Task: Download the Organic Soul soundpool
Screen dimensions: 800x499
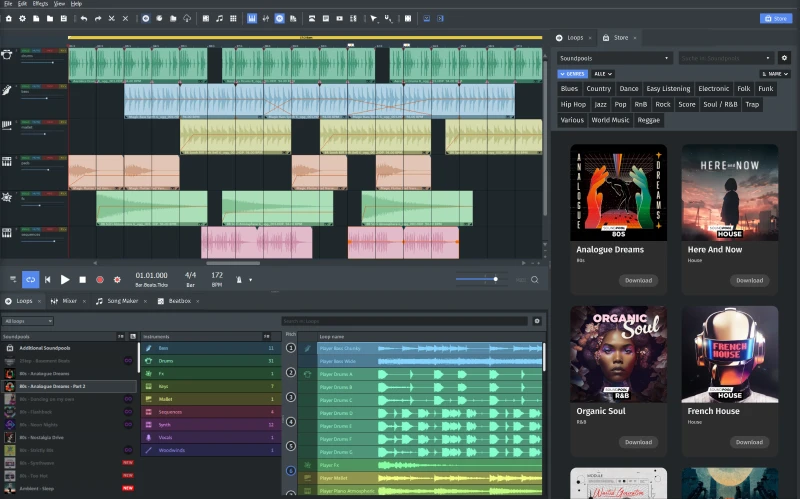Action: 638,442
